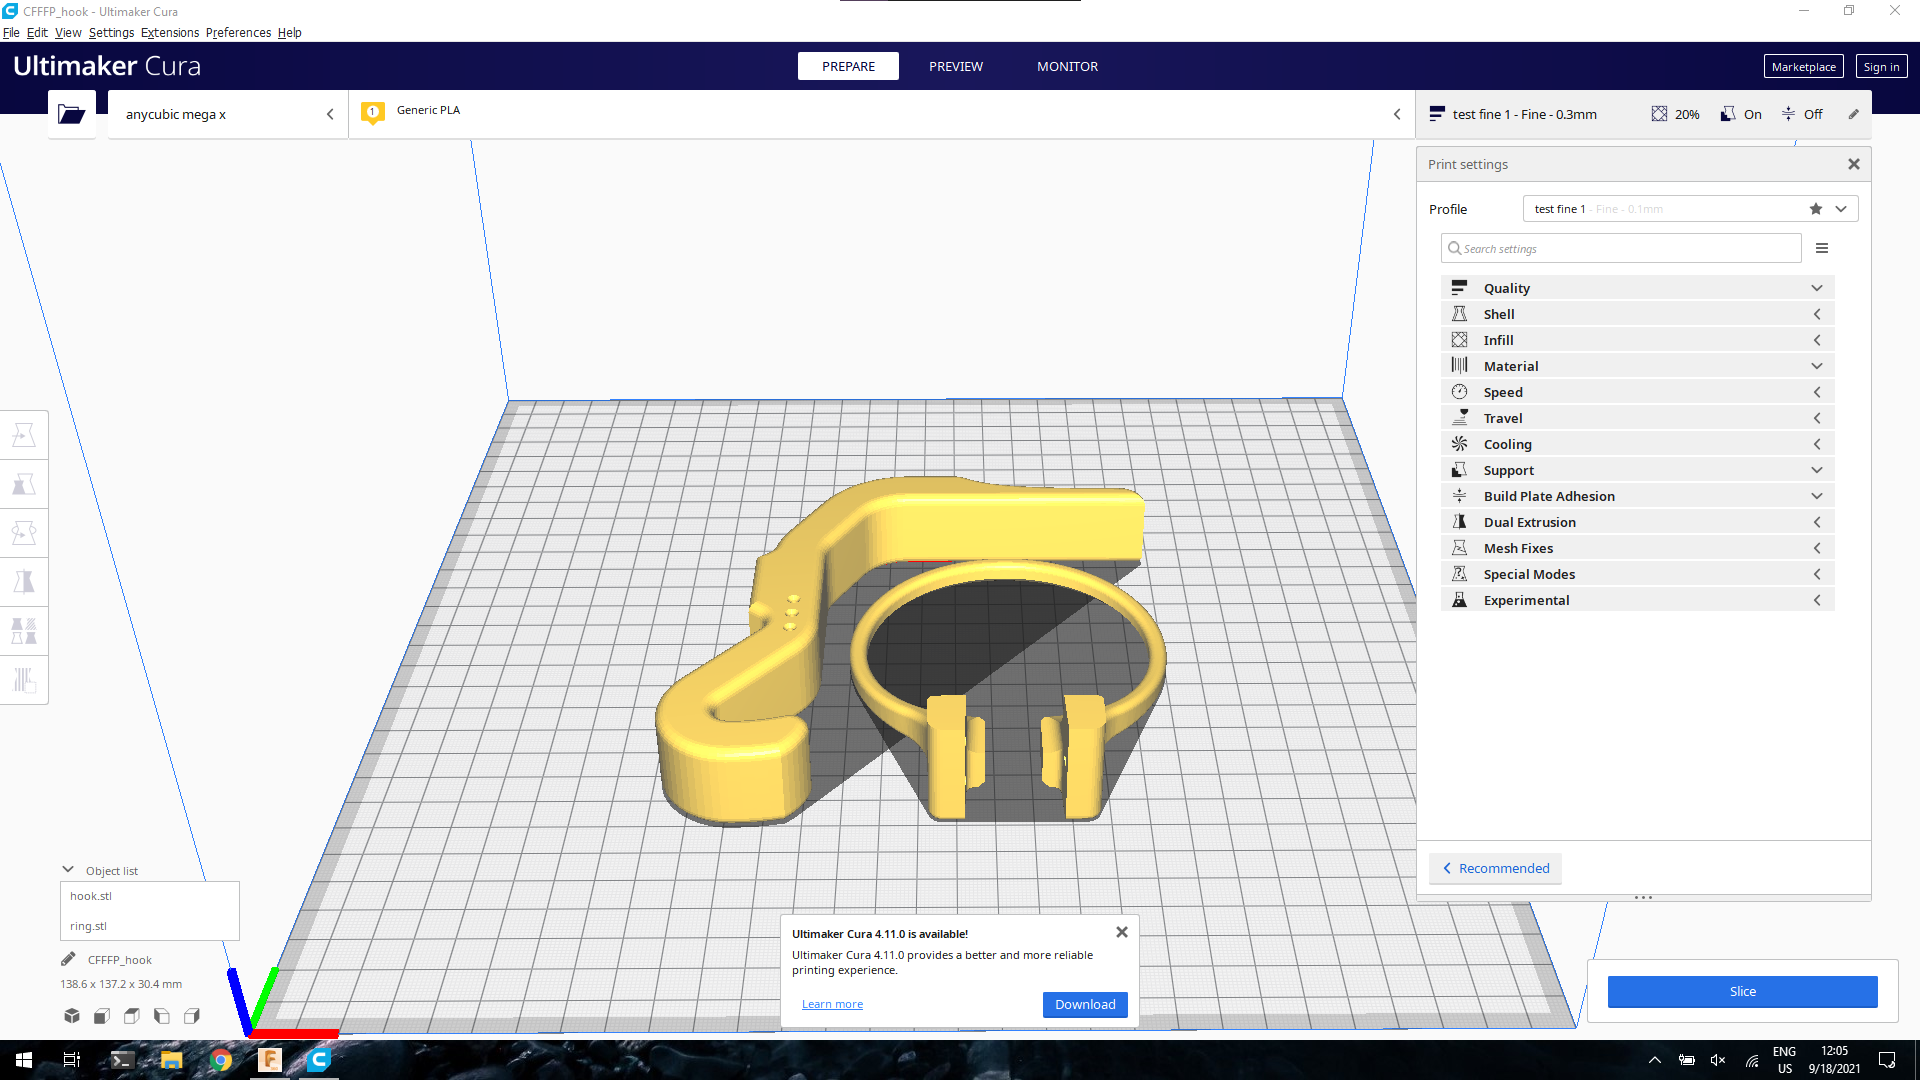This screenshot has width=1920, height=1080.
Task: Switch to front view cube icon
Action: pos(102,1016)
